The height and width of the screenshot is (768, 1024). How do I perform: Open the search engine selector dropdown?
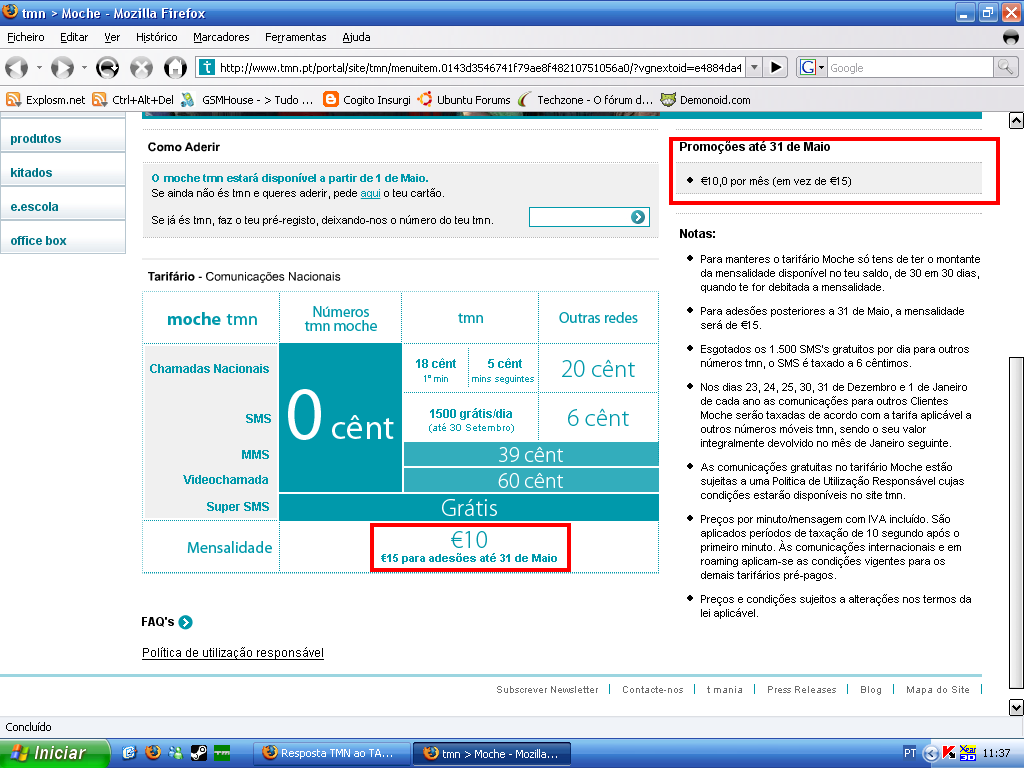coord(822,67)
